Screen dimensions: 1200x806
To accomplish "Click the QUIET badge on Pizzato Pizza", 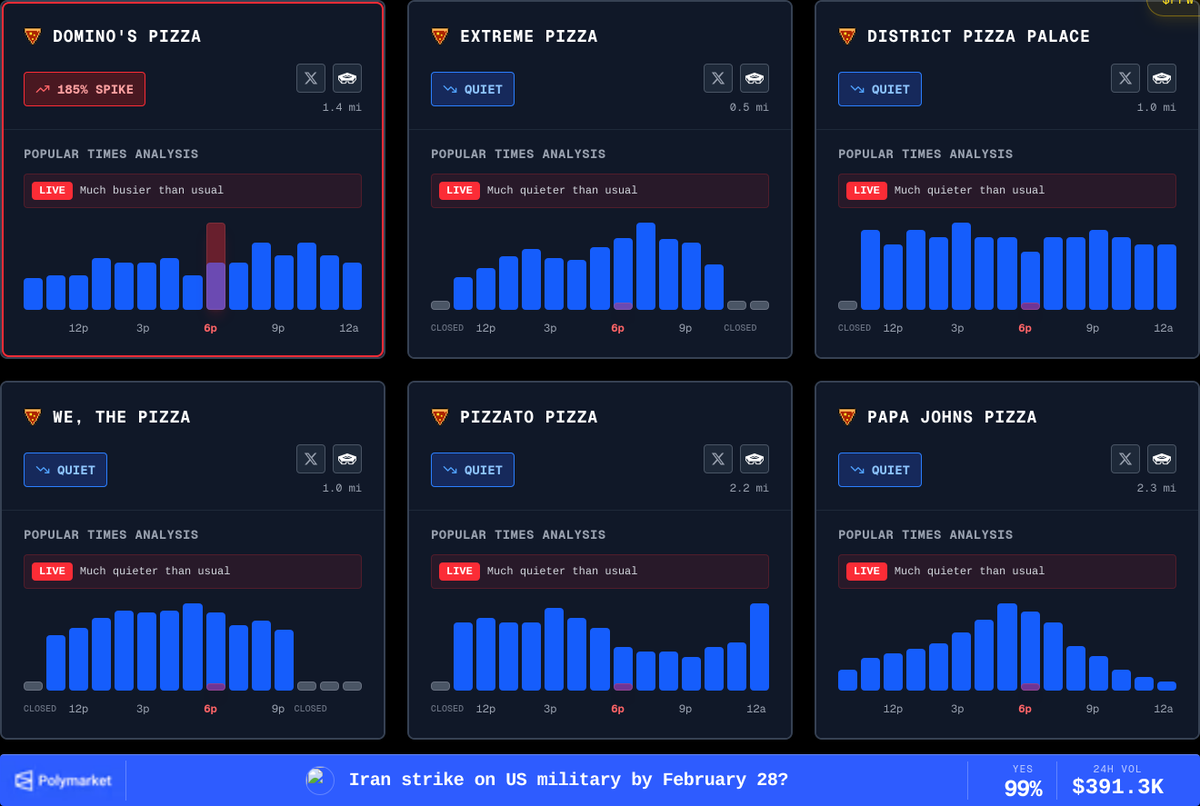I will pos(472,470).
